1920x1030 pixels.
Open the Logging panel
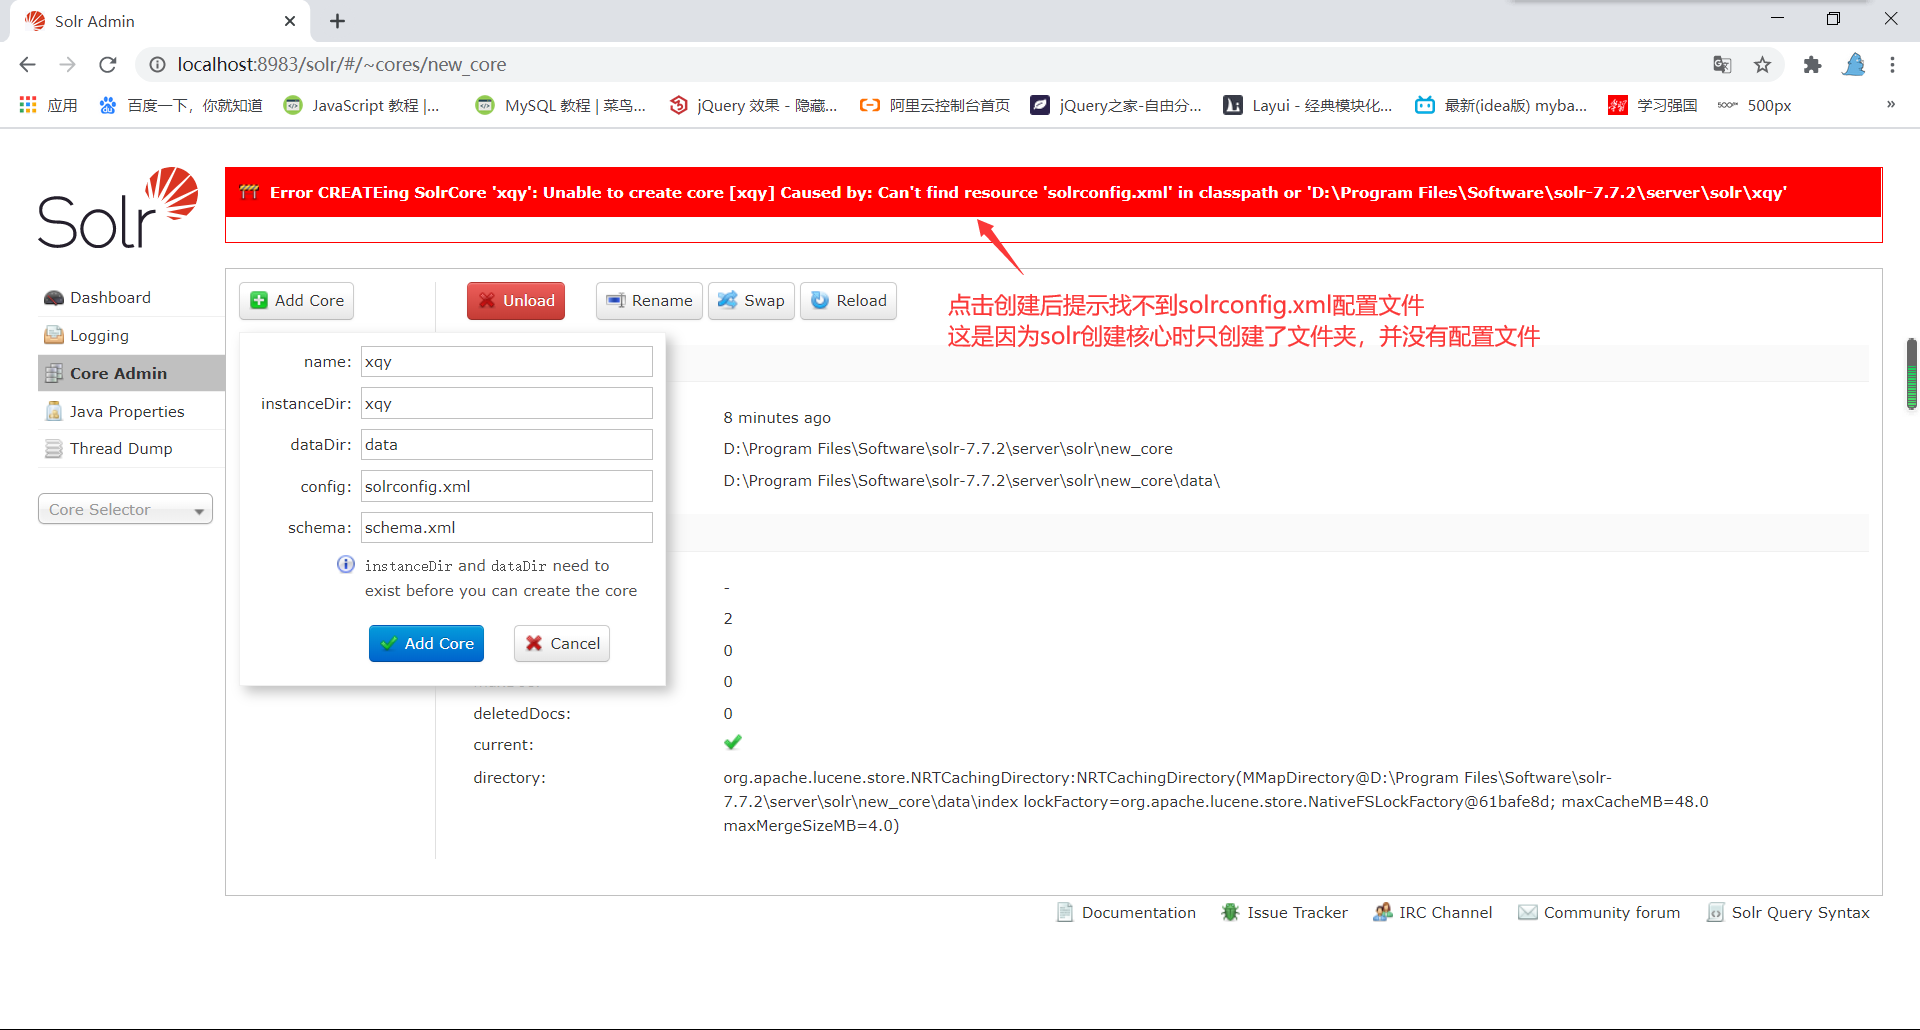[98, 335]
